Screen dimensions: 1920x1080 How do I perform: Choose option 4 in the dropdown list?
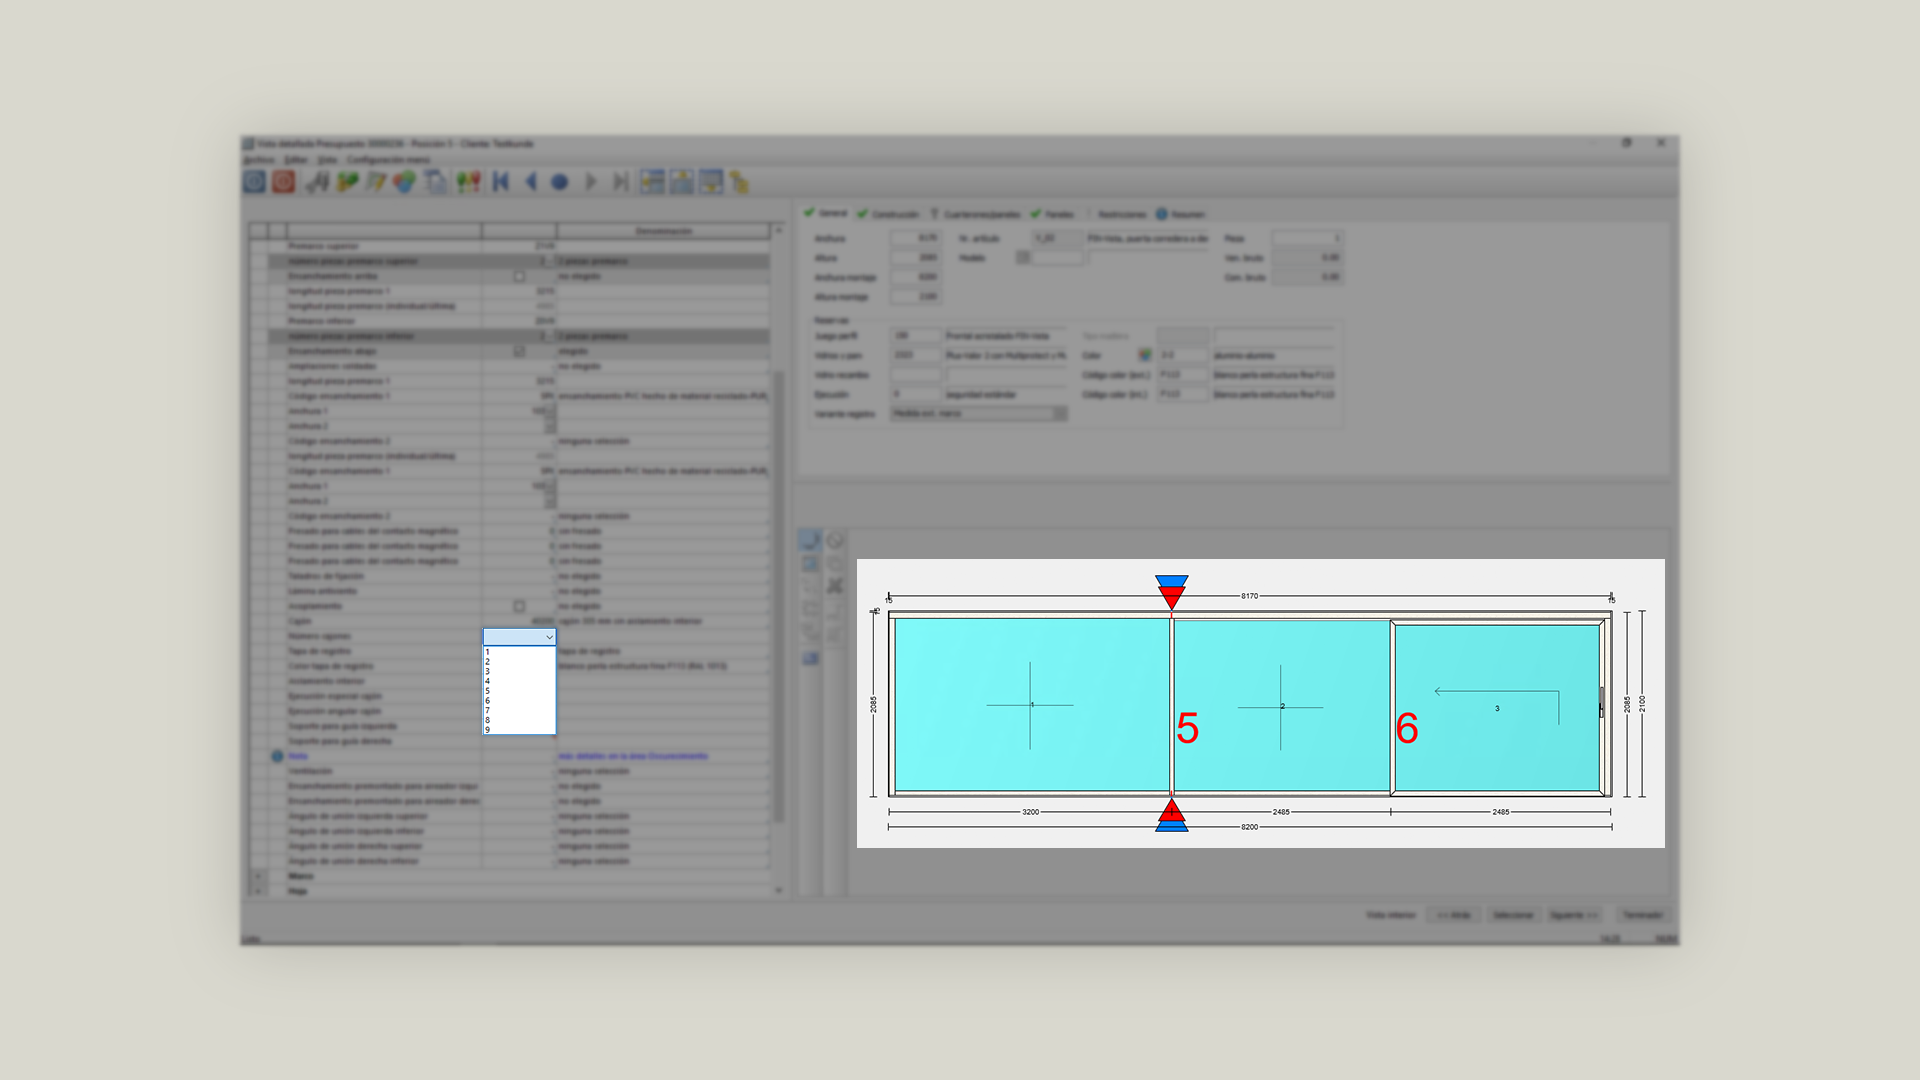pyautogui.click(x=519, y=681)
